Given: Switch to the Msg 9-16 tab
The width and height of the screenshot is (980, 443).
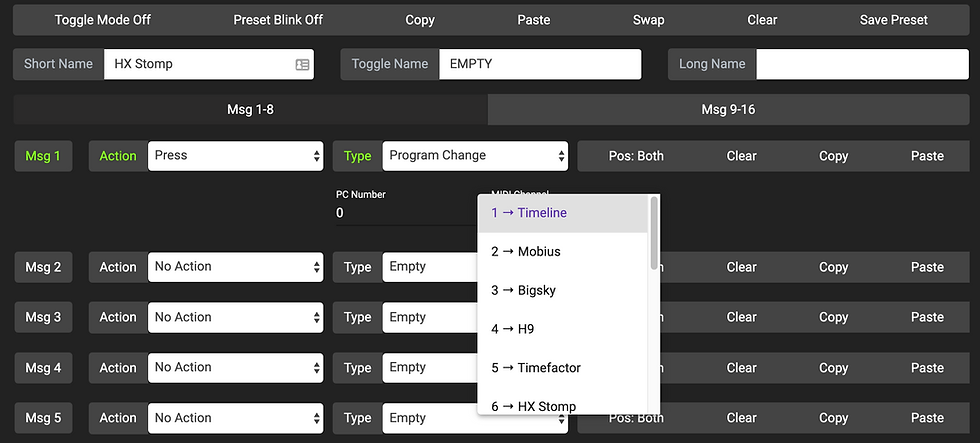Looking at the screenshot, I should pyautogui.click(x=728, y=109).
